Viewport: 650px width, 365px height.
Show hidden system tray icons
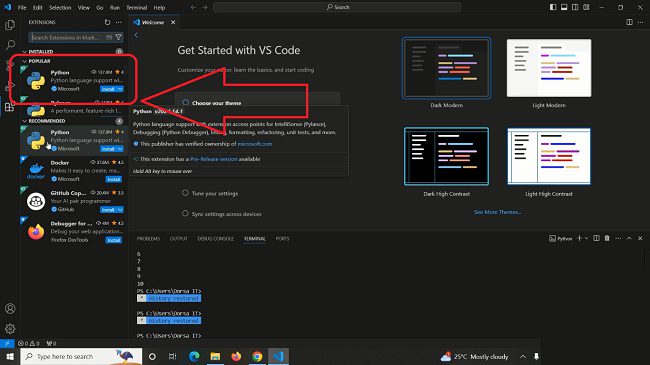[x=523, y=356]
